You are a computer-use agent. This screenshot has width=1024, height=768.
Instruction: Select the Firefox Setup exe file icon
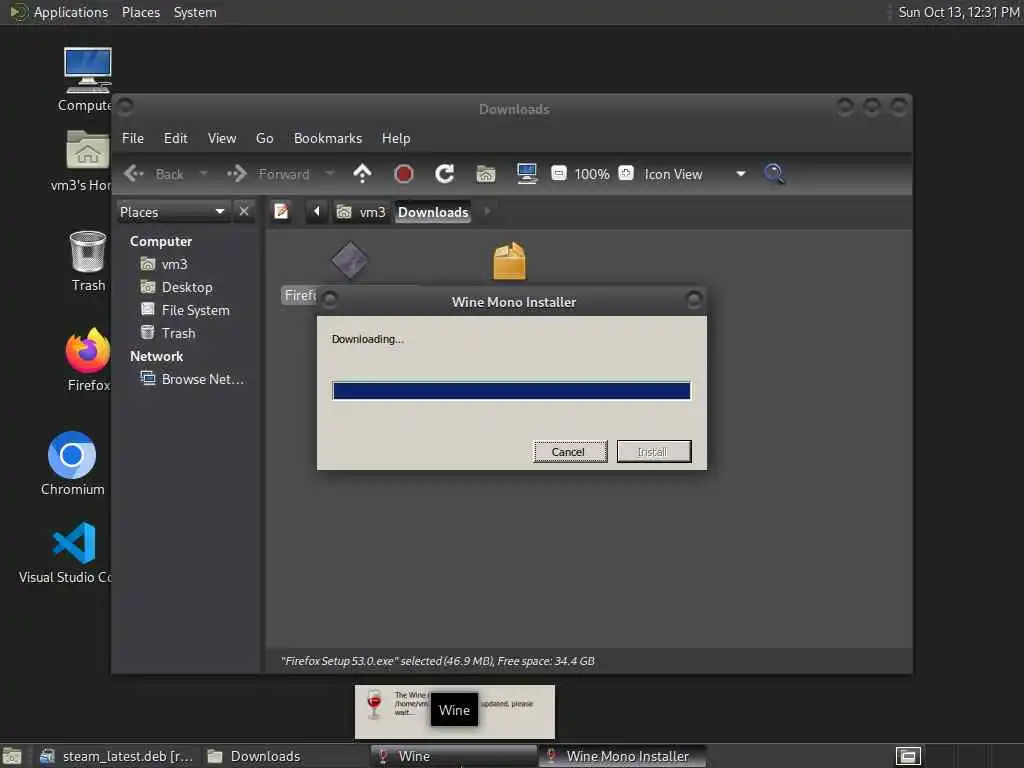pyautogui.click(x=350, y=261)
